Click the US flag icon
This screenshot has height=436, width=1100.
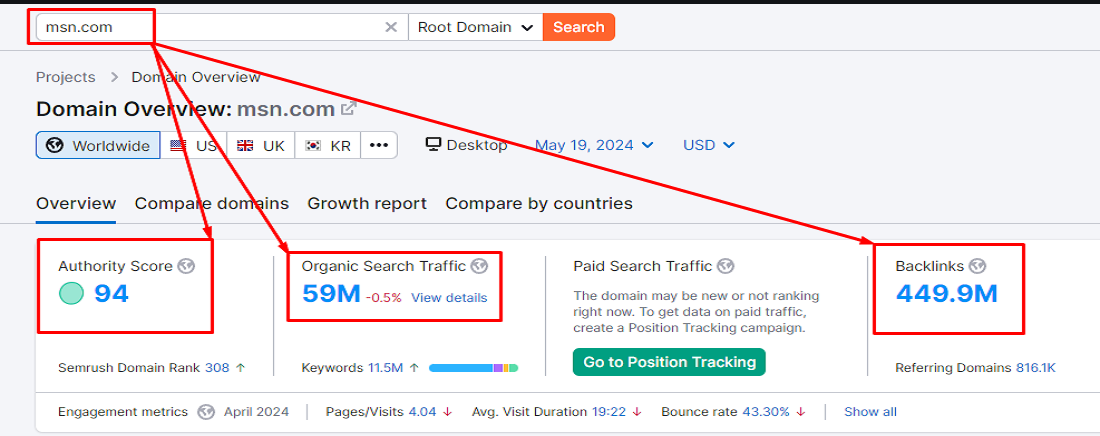(178, 145)
